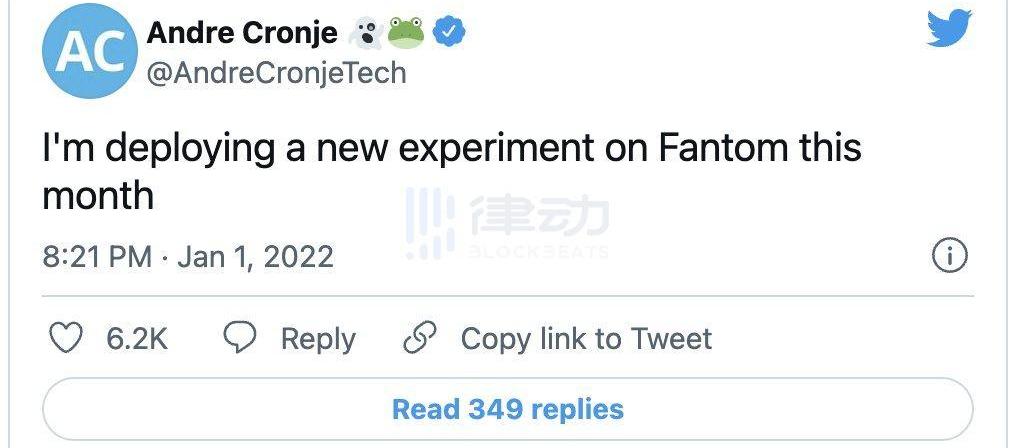Viewport: 1015px width, 448px height.
Task: Click the chain link copy icon
Action: point(417,339)
